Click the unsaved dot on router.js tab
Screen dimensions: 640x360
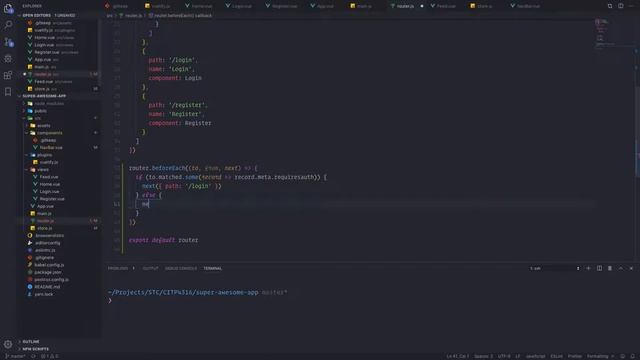coord(422,6)
